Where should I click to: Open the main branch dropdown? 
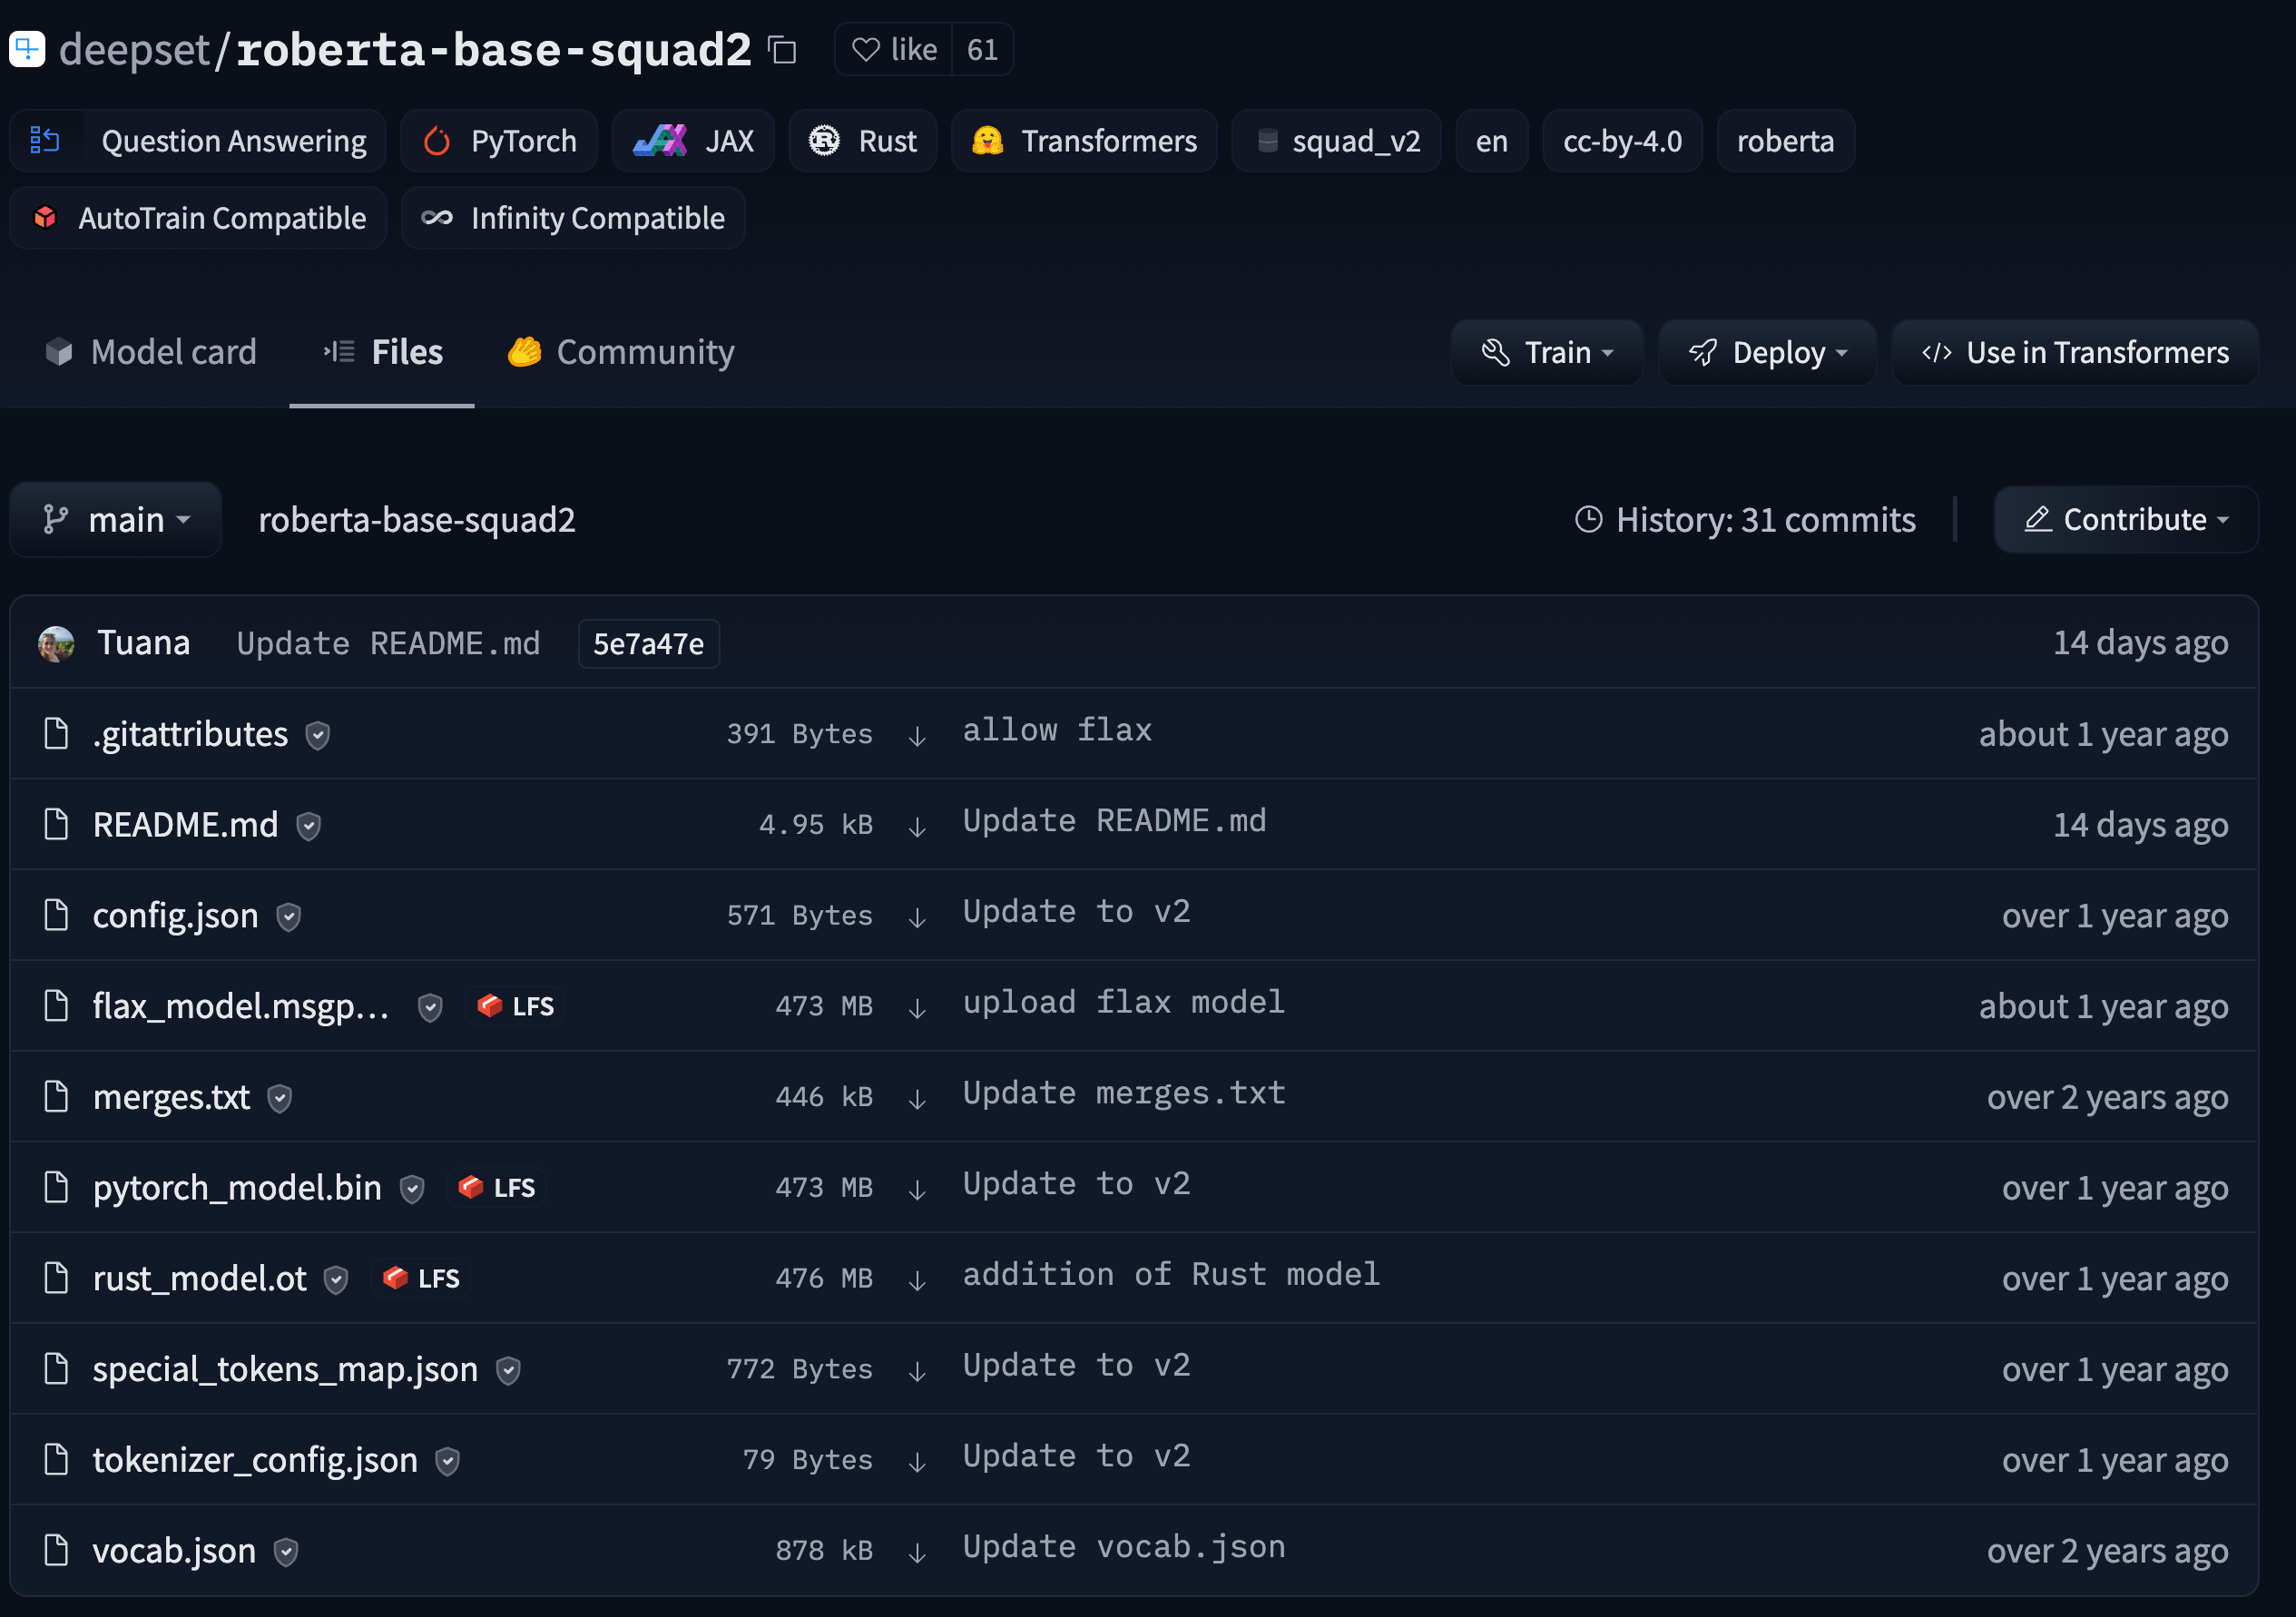click(116, 520)
